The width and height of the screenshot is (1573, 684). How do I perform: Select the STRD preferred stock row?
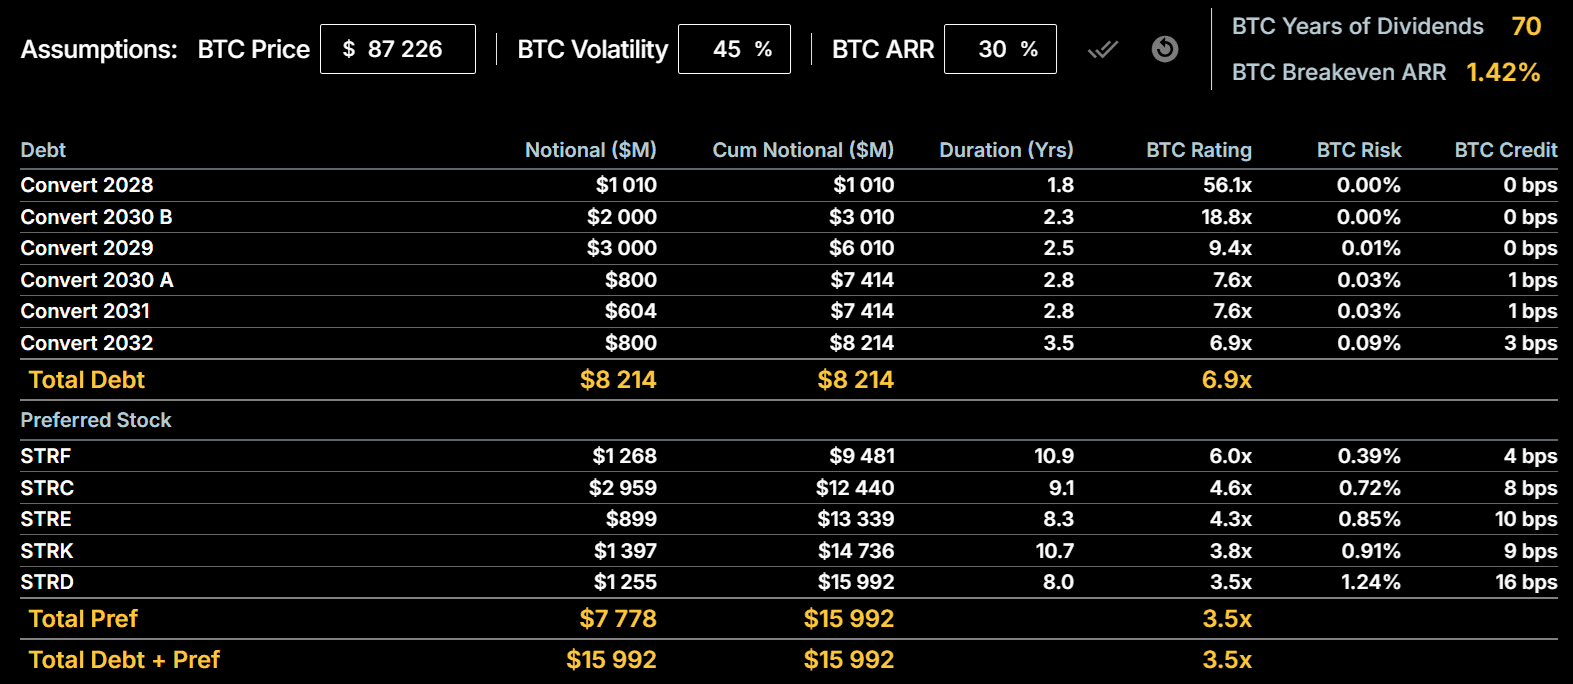pyautogui.click(x=47, y=582)
